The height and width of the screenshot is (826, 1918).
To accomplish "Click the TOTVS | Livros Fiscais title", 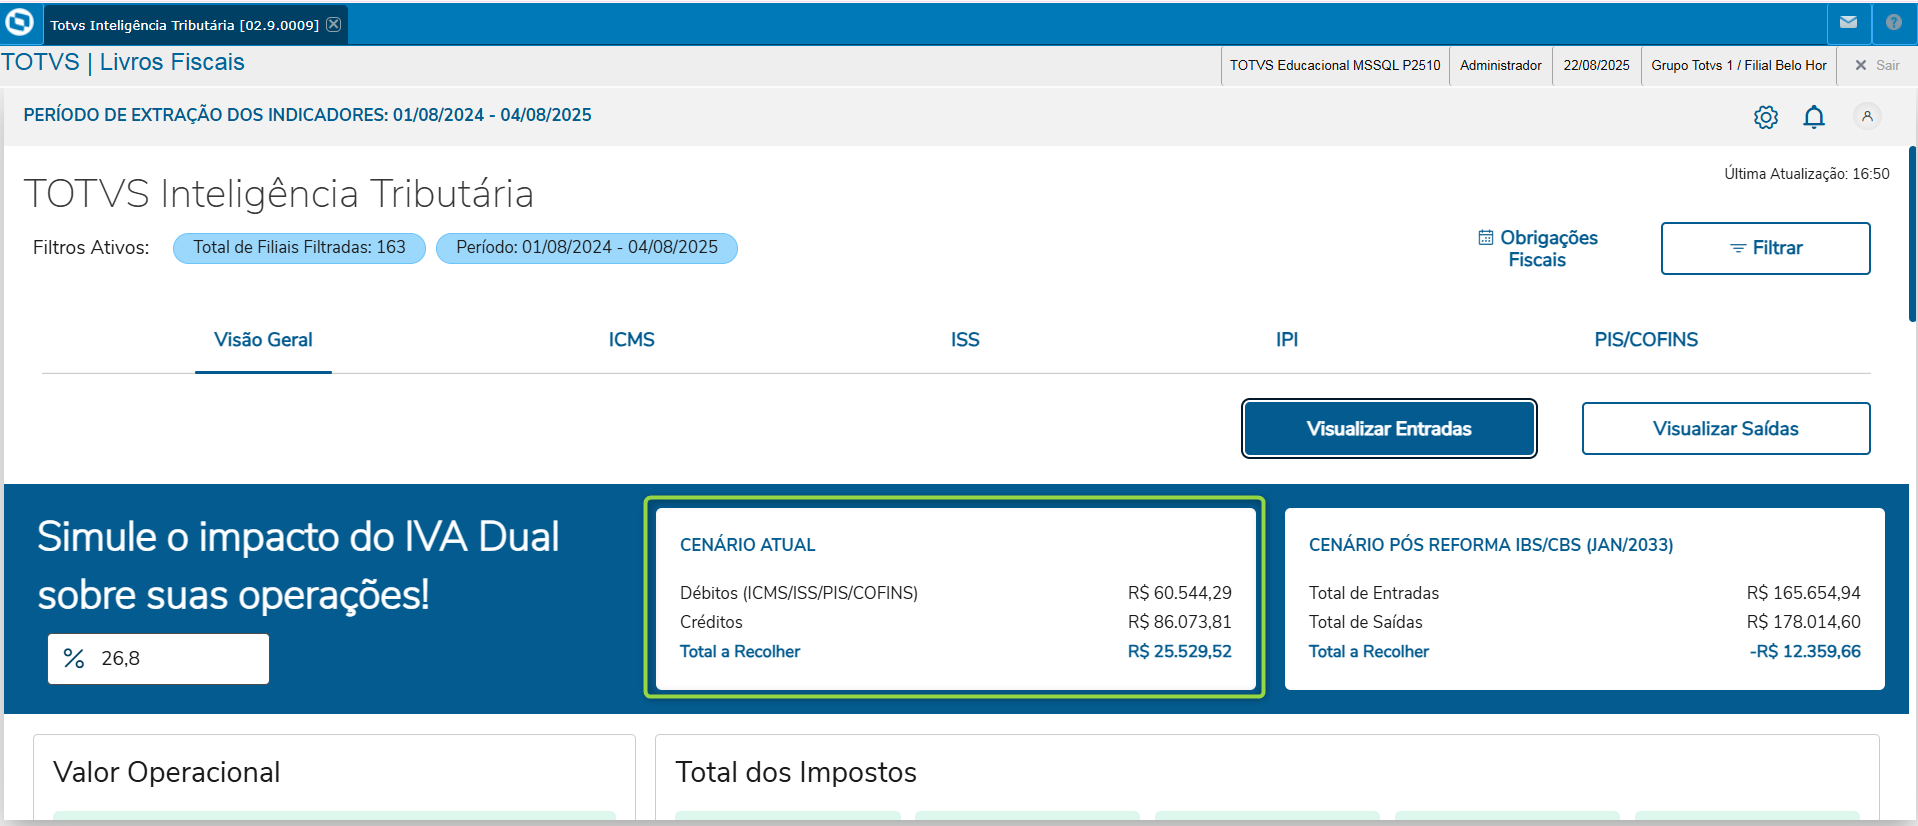I will click(x=123, y=62).
